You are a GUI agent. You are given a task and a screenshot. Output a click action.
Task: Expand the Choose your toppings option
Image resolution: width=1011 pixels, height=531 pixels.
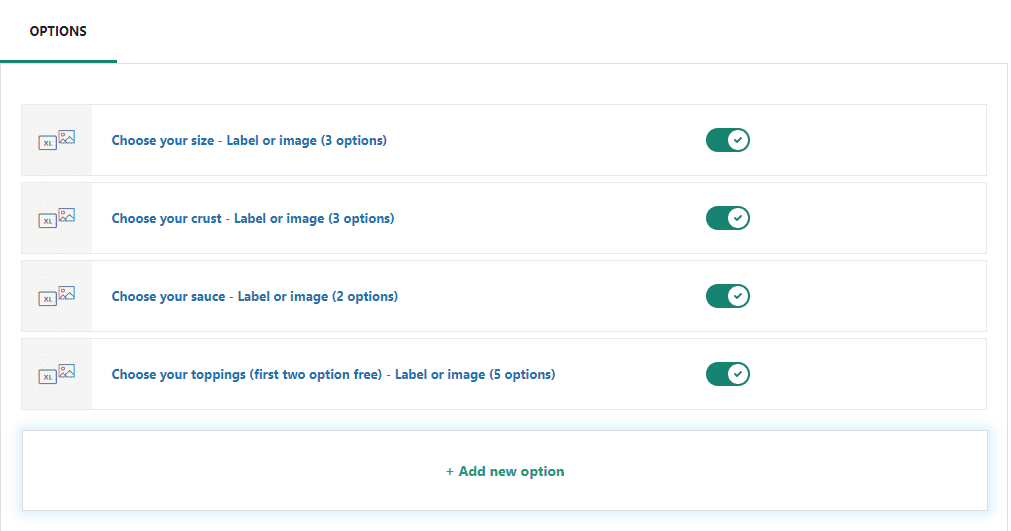coord(333,374)
